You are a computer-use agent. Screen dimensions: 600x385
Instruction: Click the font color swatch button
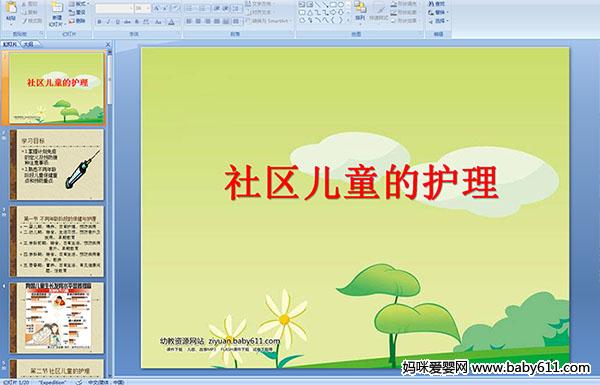[171, 22]
